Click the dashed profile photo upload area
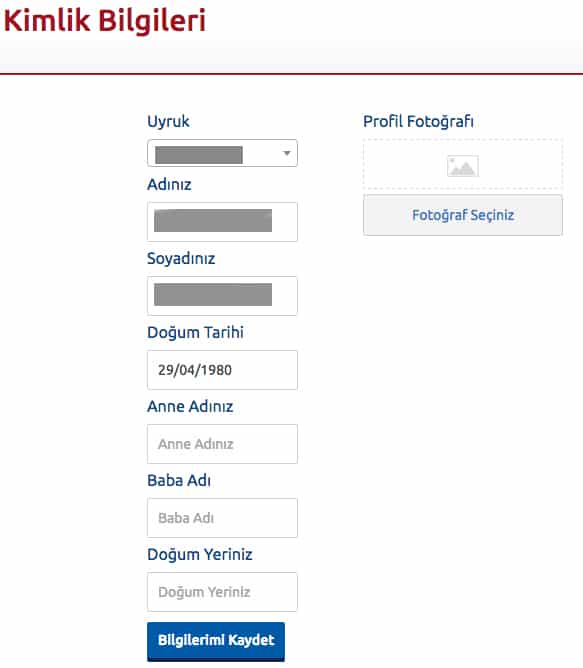The image size is (583, 668). (463, 164)
